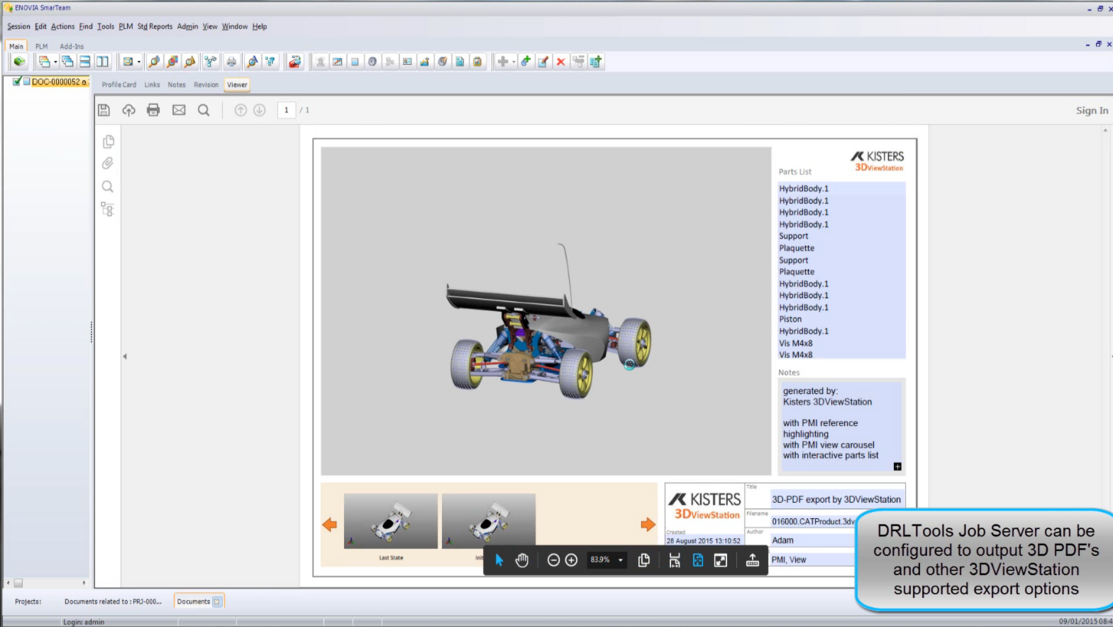Click the cascade windows toolbar icon
The height and width of the screenshot is (627, 1113).
click(67, 62)
